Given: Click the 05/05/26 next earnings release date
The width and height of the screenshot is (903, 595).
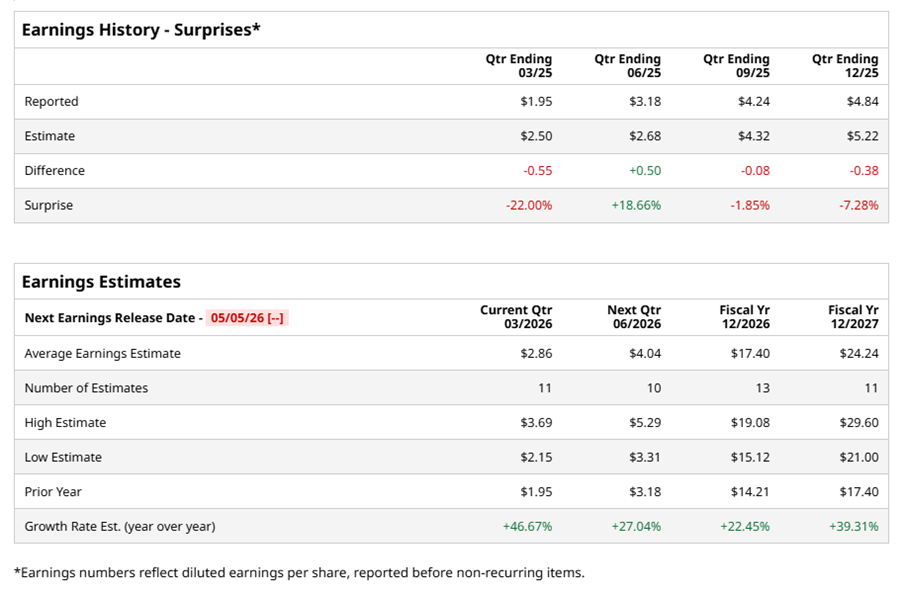Looking at the screenshot, I should 247,318.
